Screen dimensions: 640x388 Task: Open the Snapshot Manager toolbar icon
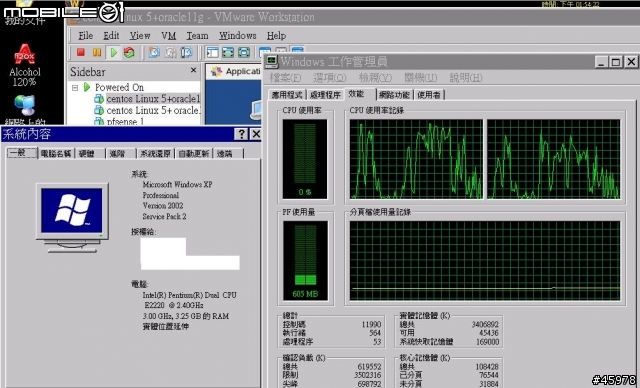click(x=186, y=52)
